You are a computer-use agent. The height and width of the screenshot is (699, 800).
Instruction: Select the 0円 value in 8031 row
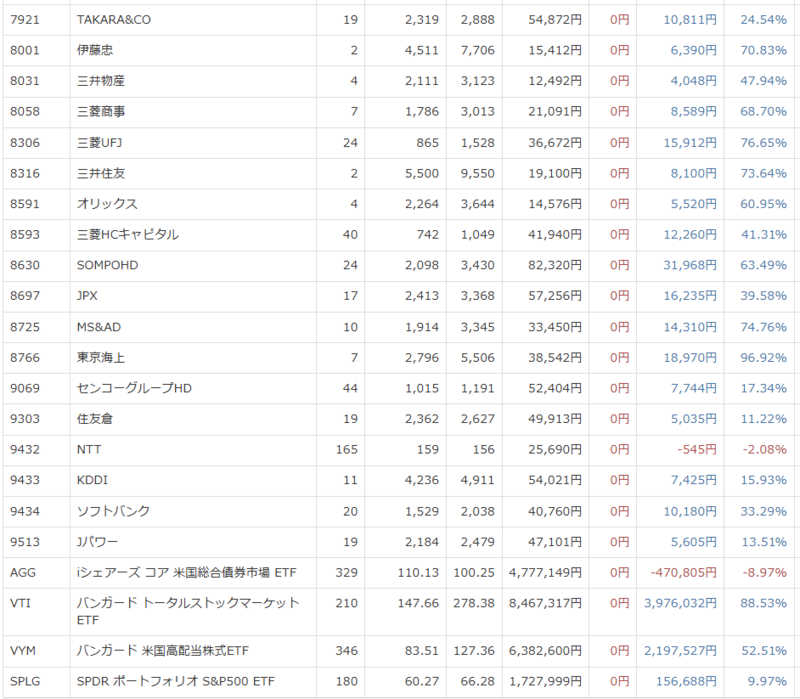(620, 81)
